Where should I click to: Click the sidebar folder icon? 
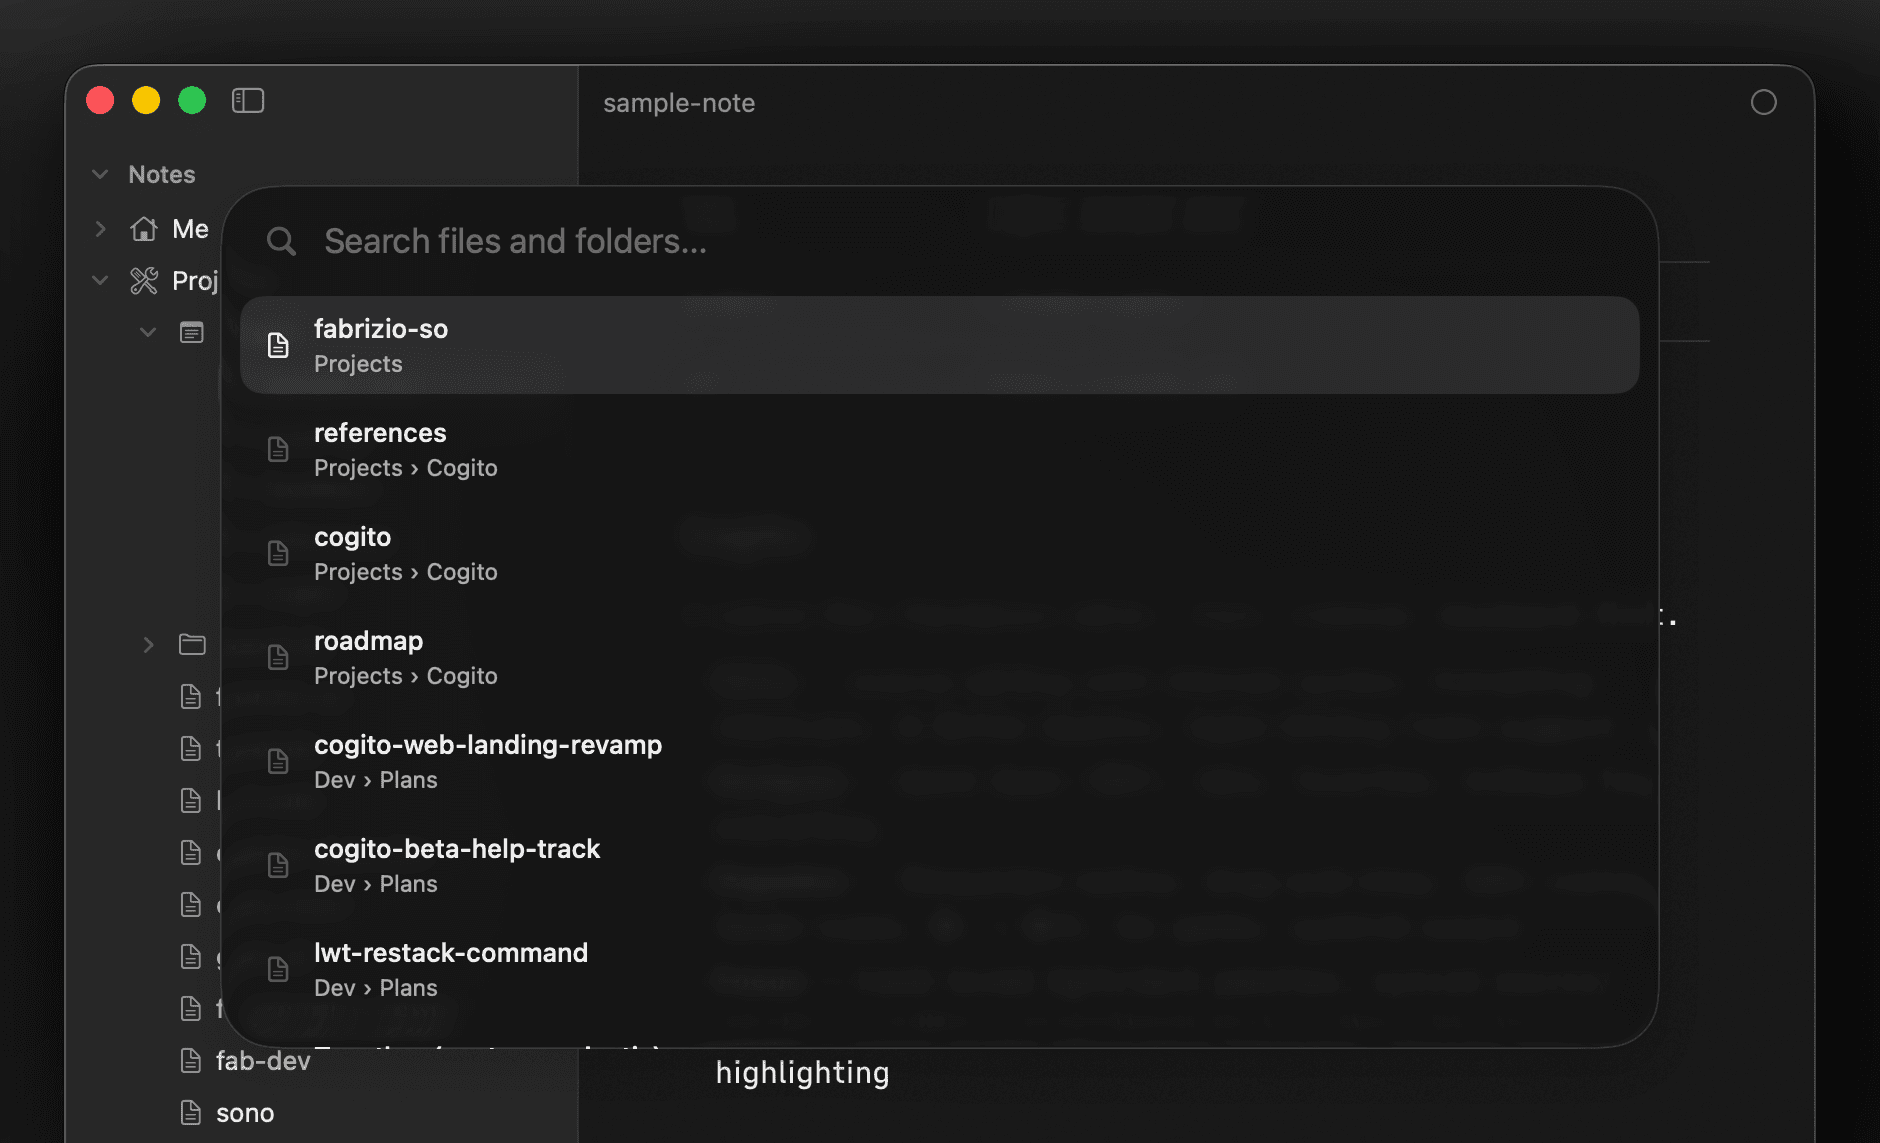pyautogui.click(x=192, y=645)
